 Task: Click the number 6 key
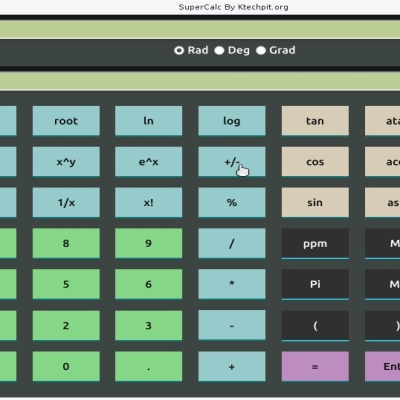point(149,284)
